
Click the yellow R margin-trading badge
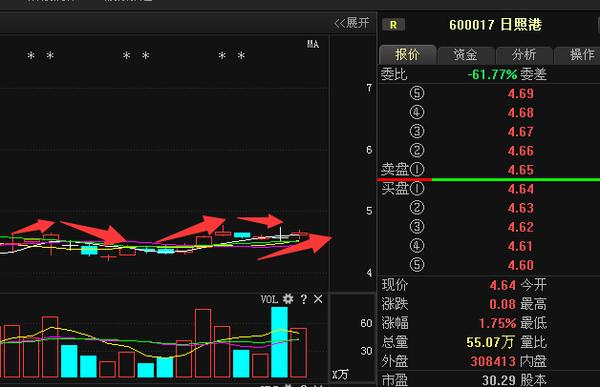coord(393,25)
